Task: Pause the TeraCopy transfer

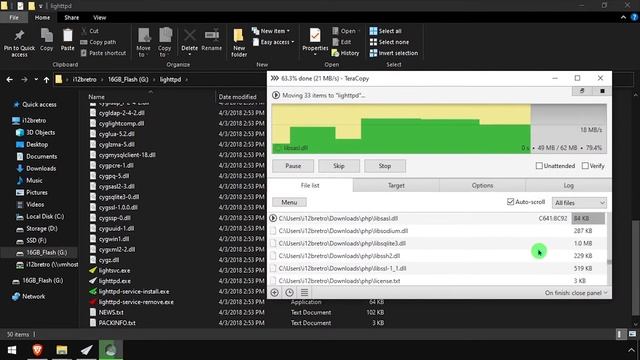Action: [x=293, y=166]
